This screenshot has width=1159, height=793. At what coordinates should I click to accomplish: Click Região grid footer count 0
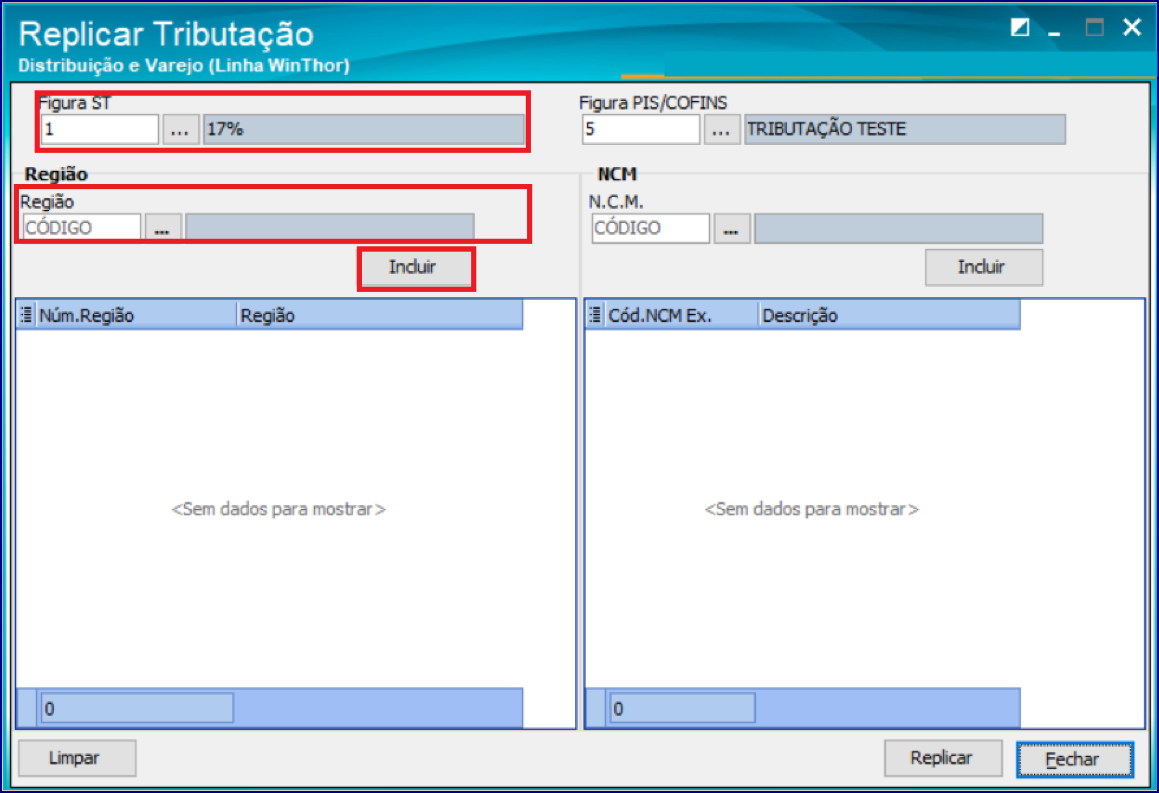pos(137,709)
